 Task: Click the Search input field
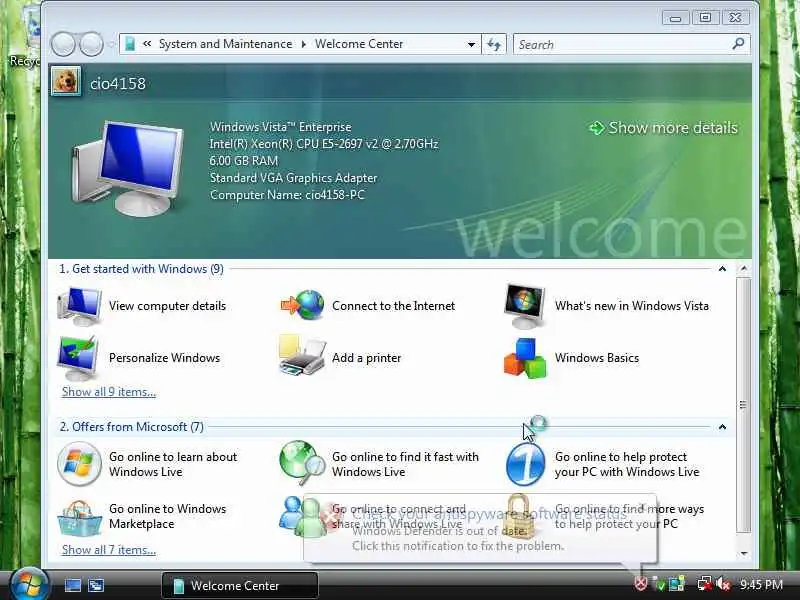[622, 44]
